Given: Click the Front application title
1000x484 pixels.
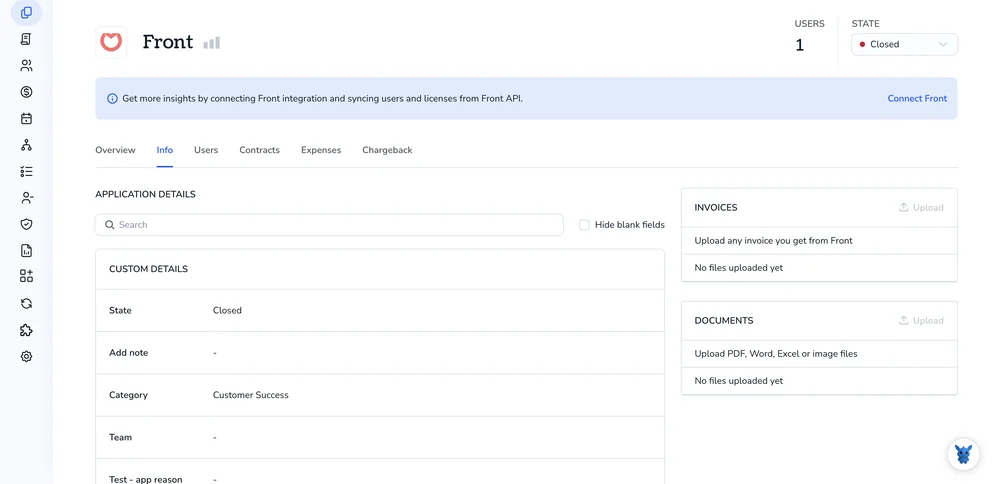Looking at the screenshot, I should pyautogui.click(x=168, y=42).
